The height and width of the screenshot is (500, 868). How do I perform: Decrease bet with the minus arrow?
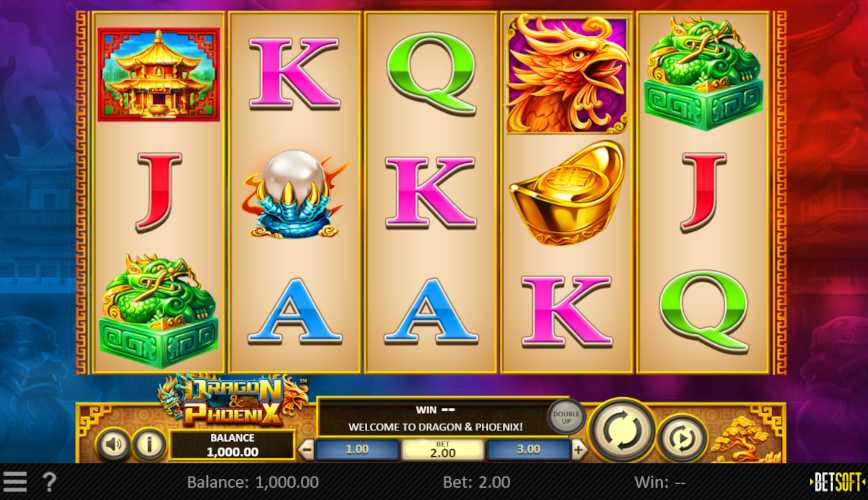tap(307, 450)
